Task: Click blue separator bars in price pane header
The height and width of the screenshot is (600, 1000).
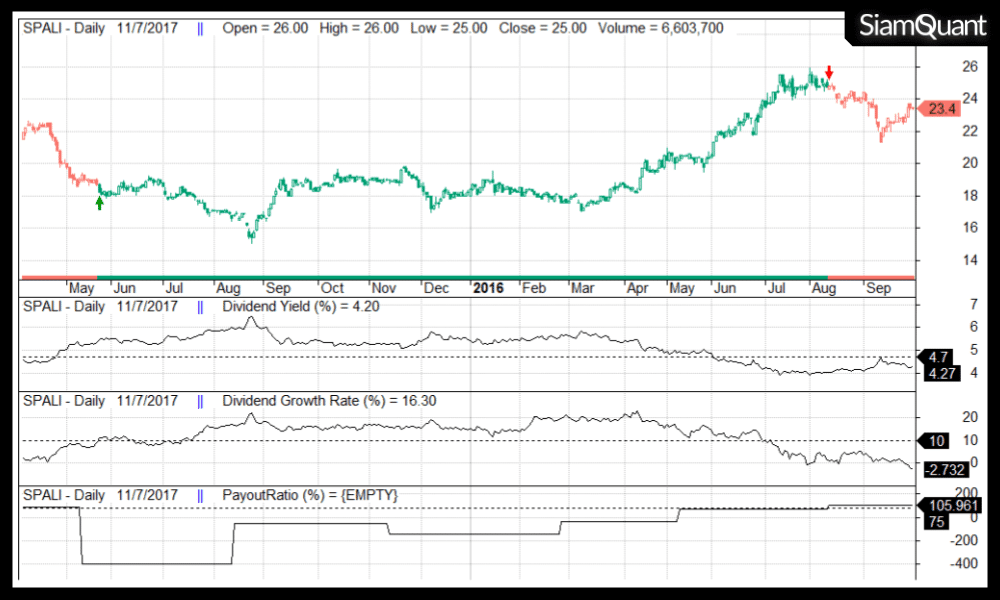Action: (x=200, y=28)
